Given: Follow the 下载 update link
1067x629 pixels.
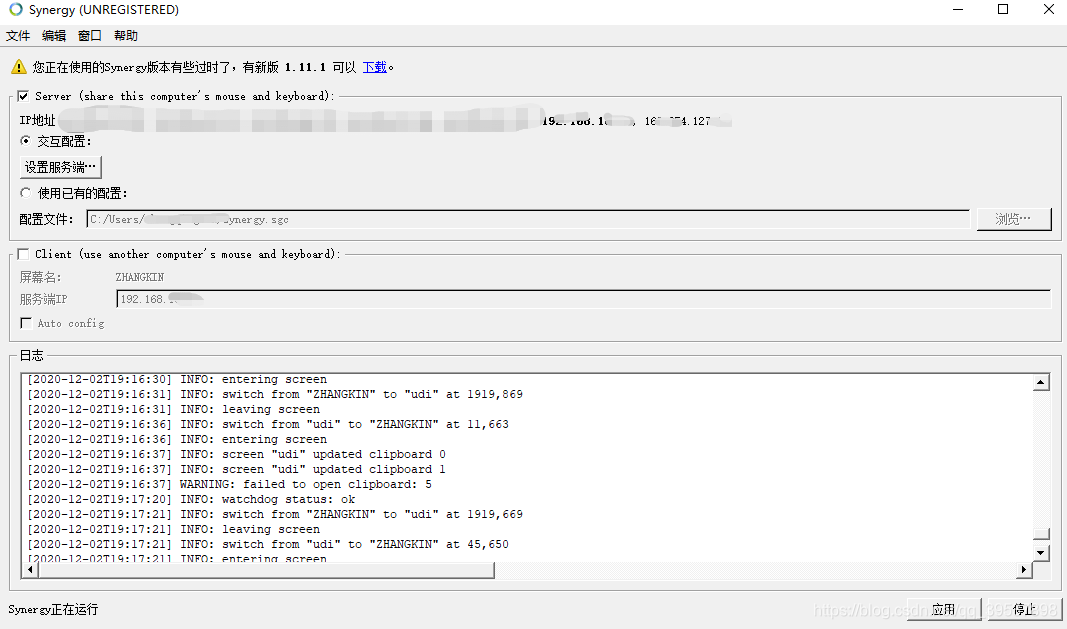Looking at the screenshot, I should [x=375, y=67].
